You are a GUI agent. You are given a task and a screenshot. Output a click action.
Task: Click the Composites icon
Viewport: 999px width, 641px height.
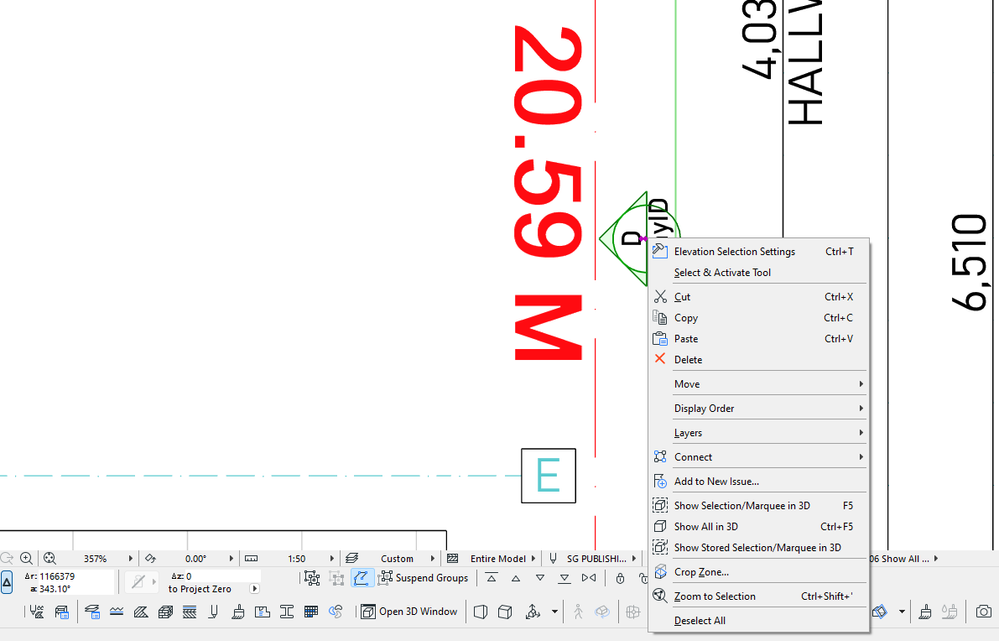point(189,612)
